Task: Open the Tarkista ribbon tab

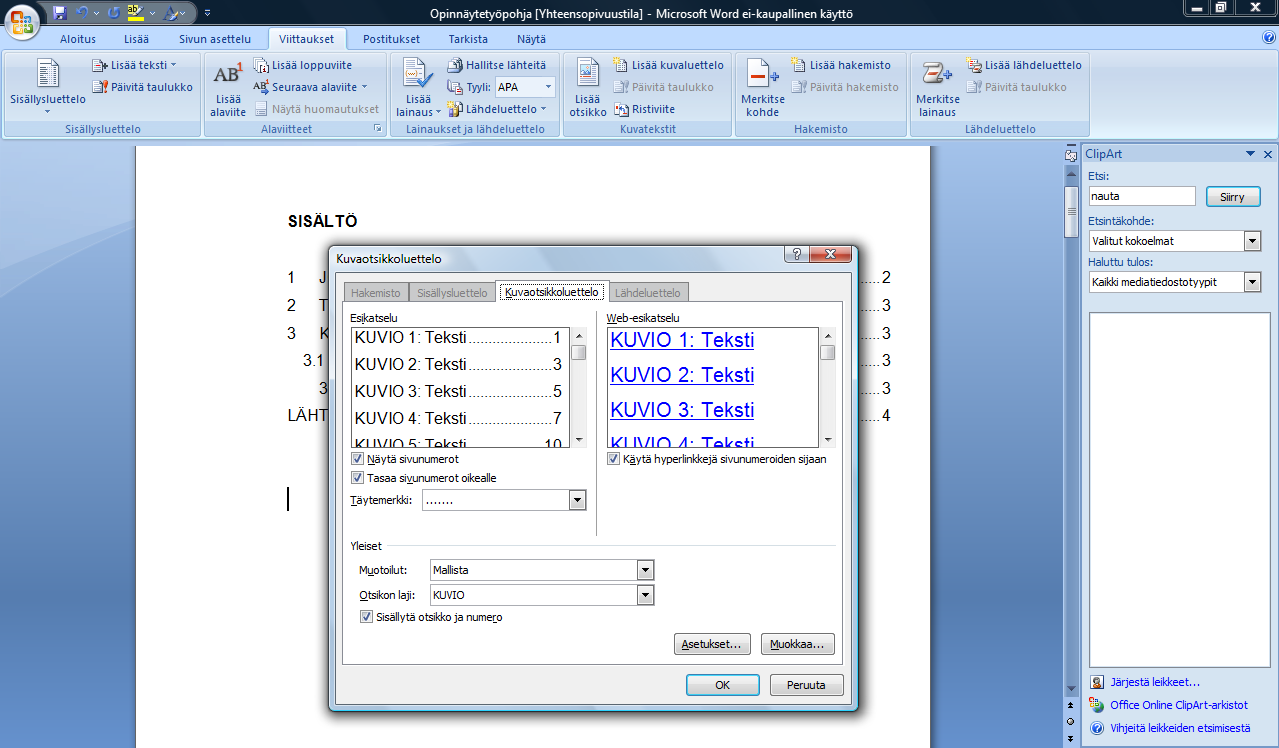Action: (468, 39)
